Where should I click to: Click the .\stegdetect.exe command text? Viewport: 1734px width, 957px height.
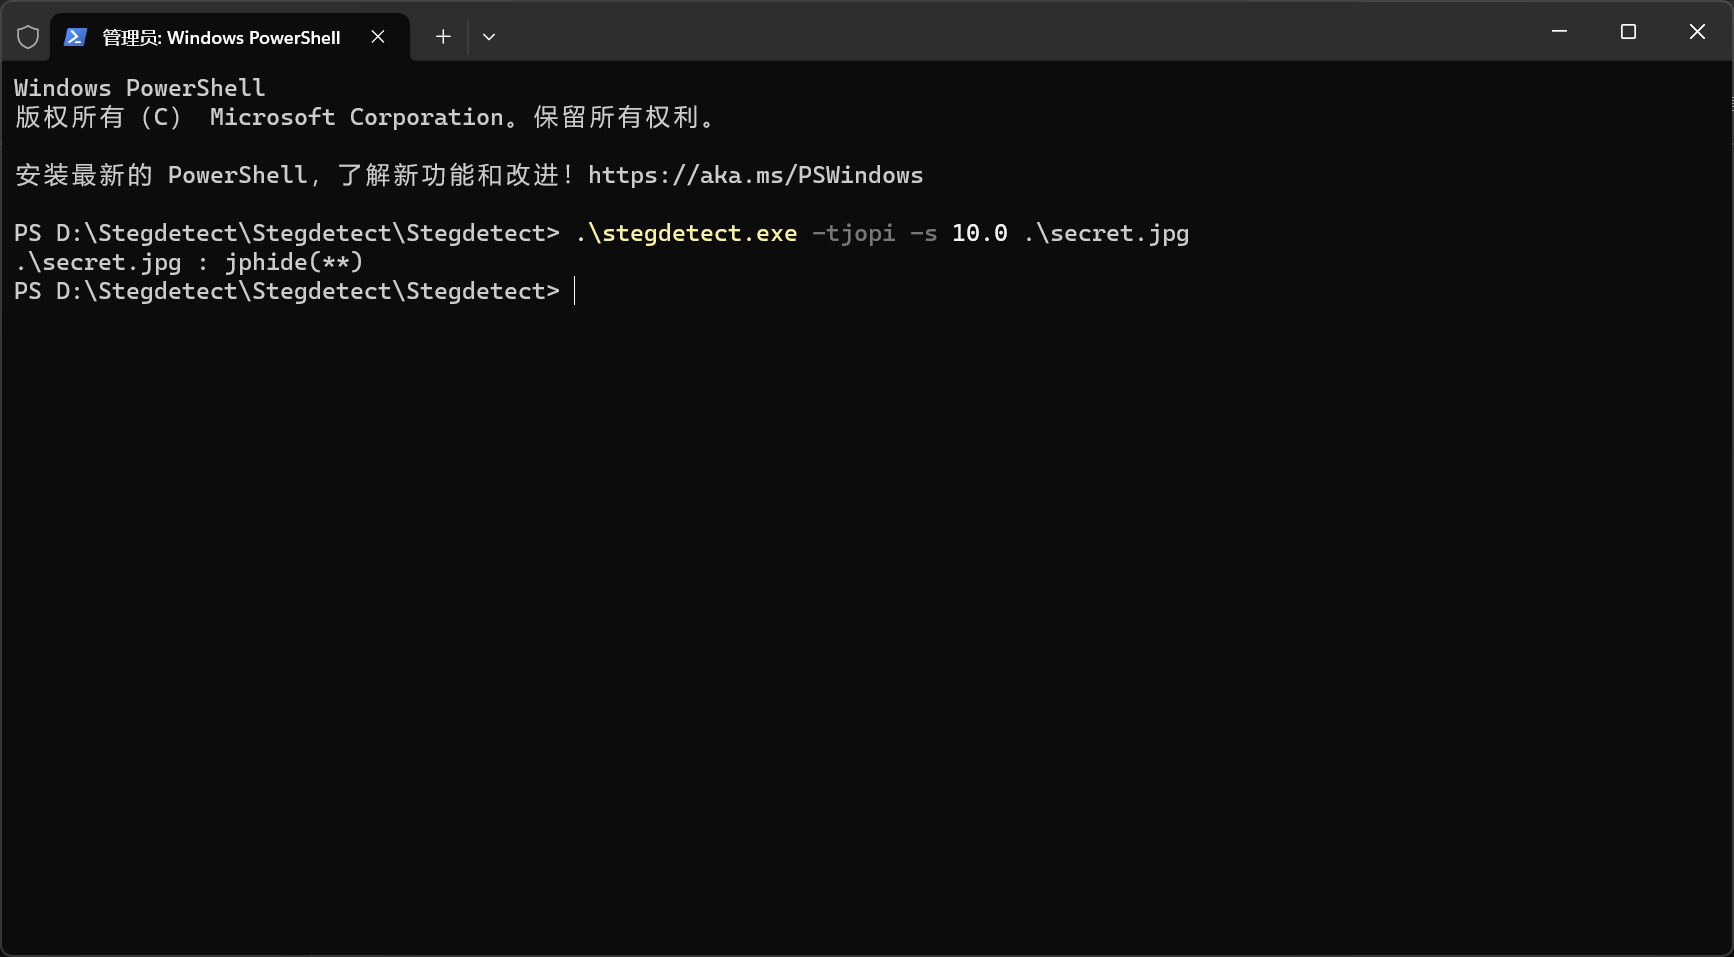686,233
